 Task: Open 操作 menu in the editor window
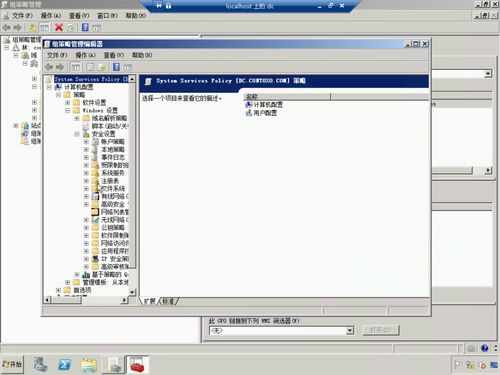click(85, 55)
